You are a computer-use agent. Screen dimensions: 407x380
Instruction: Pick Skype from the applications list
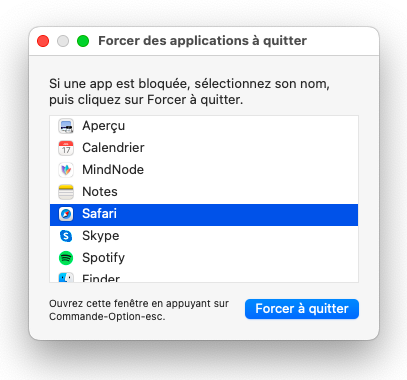(x=204, y=236)
